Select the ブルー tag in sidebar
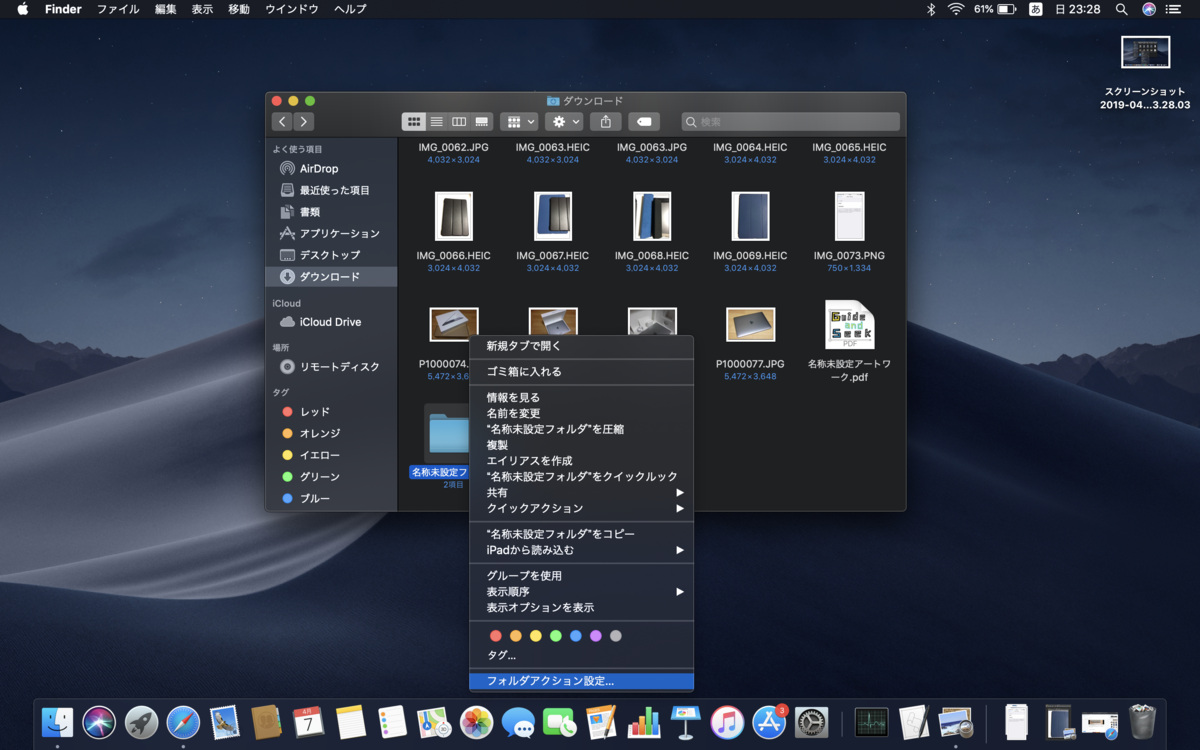1200x750 pixels. 331,498
